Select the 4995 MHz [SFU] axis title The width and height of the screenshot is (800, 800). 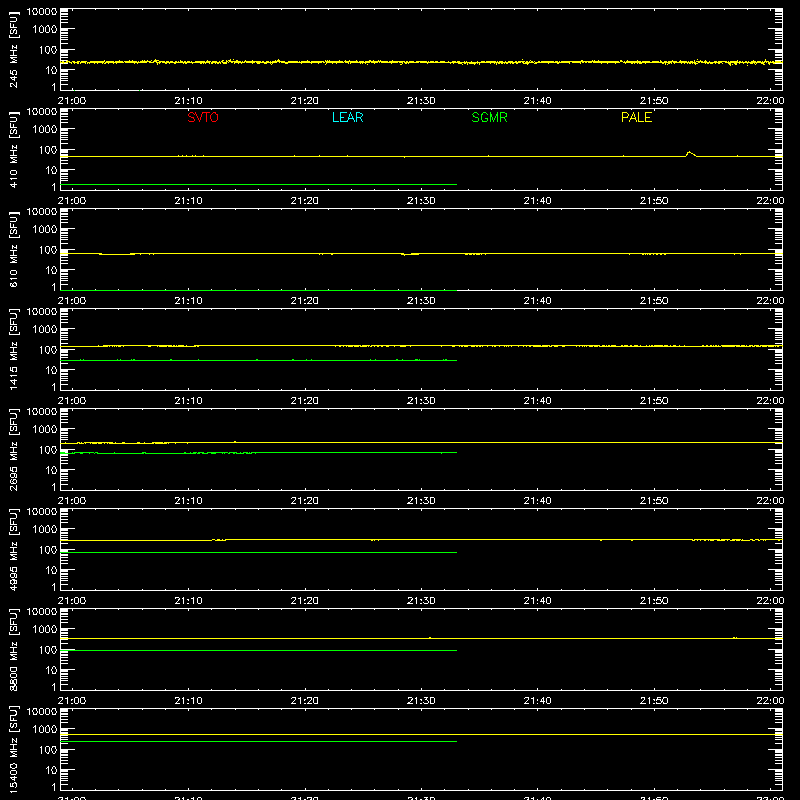(14, 549)
